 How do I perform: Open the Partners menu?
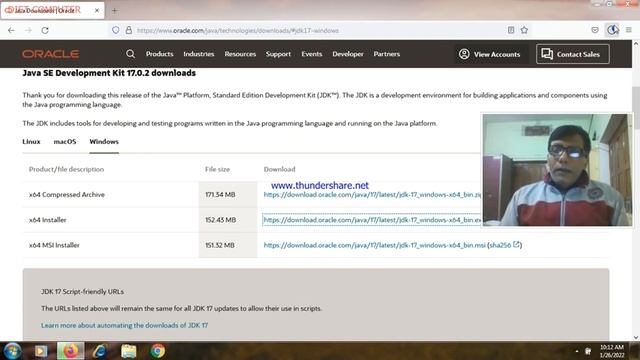(x=387, y=54)
